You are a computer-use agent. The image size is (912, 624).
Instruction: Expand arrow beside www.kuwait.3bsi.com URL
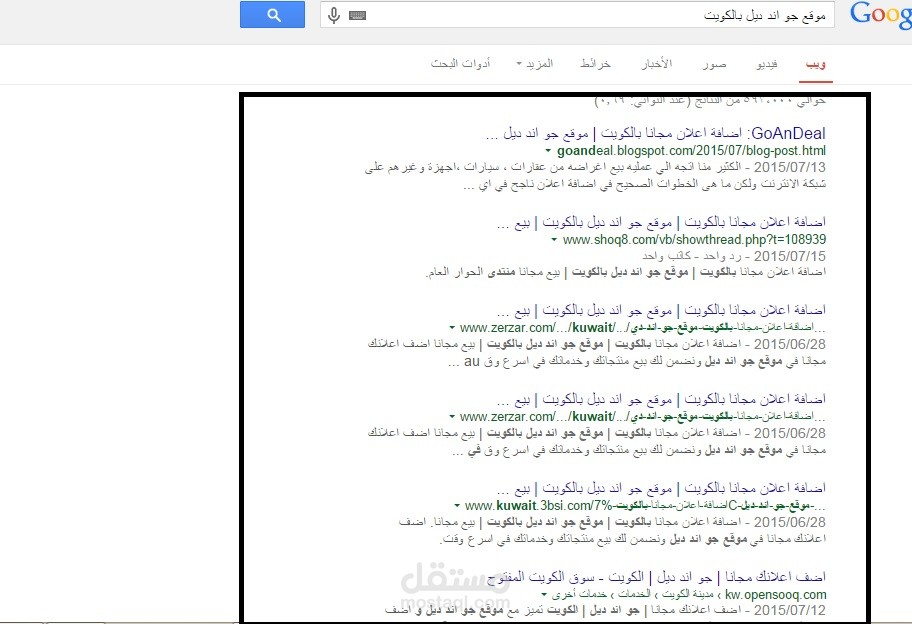coord(457,506)
